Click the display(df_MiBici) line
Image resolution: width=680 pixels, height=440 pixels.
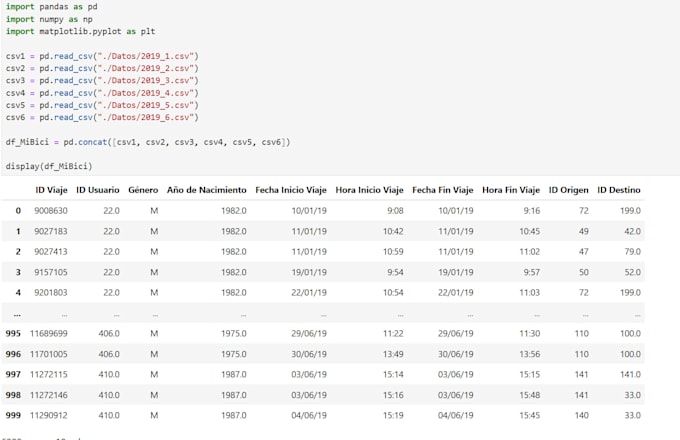pos(49,166)
